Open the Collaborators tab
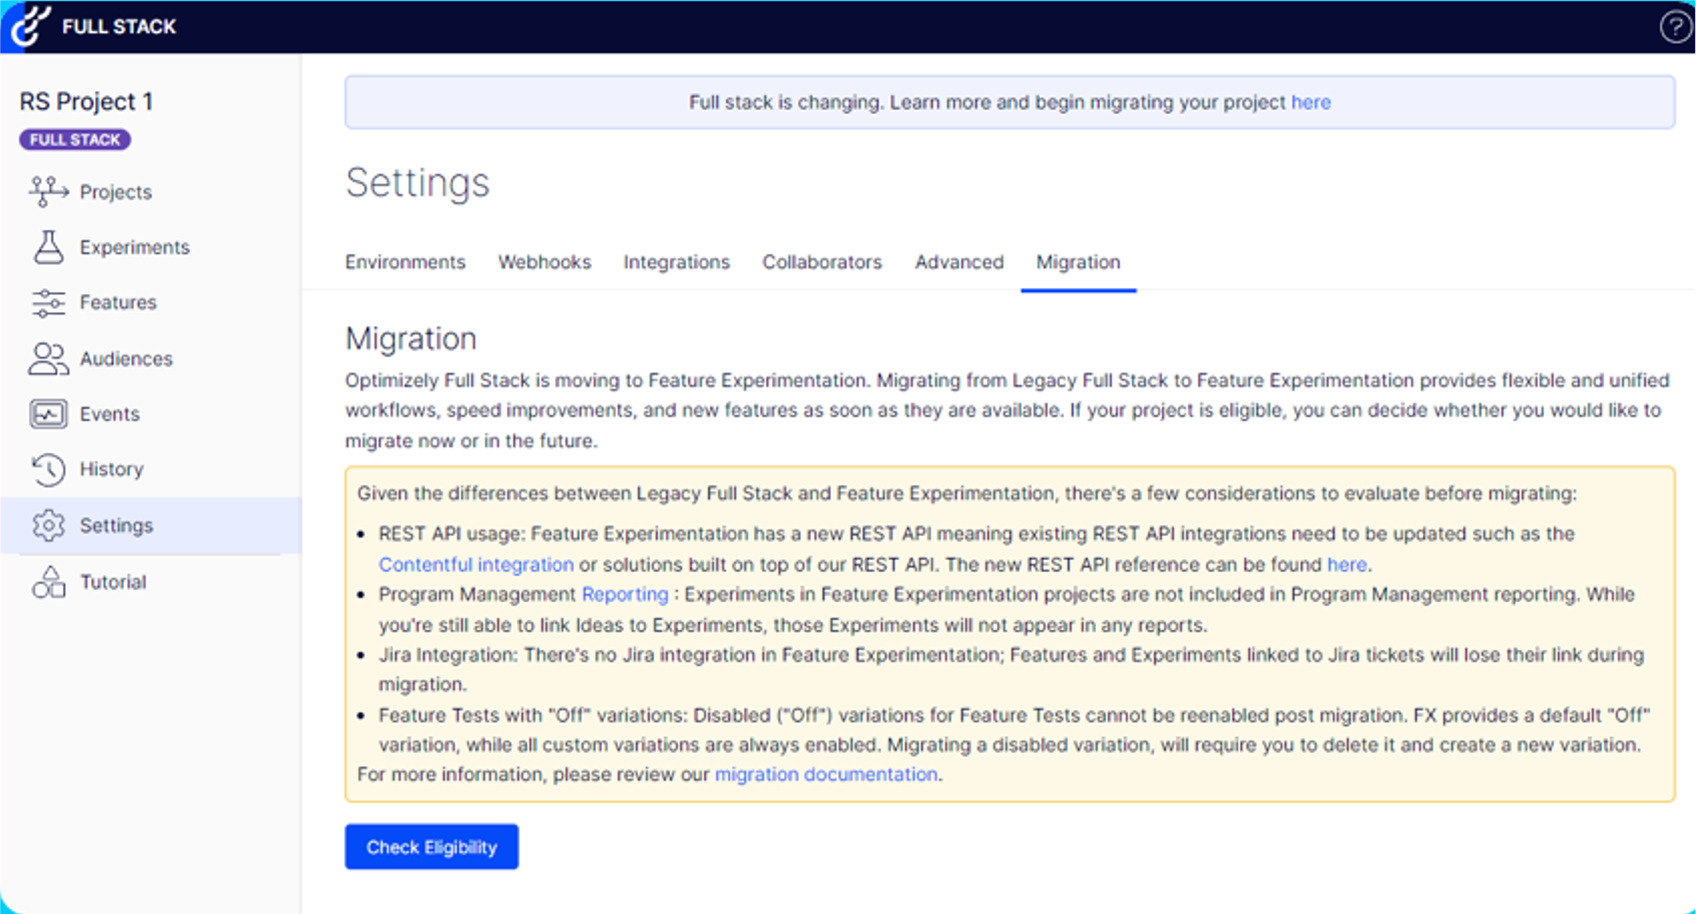Image resolution: width=1696 pixels, height=914 pixels. coord(822,262)
